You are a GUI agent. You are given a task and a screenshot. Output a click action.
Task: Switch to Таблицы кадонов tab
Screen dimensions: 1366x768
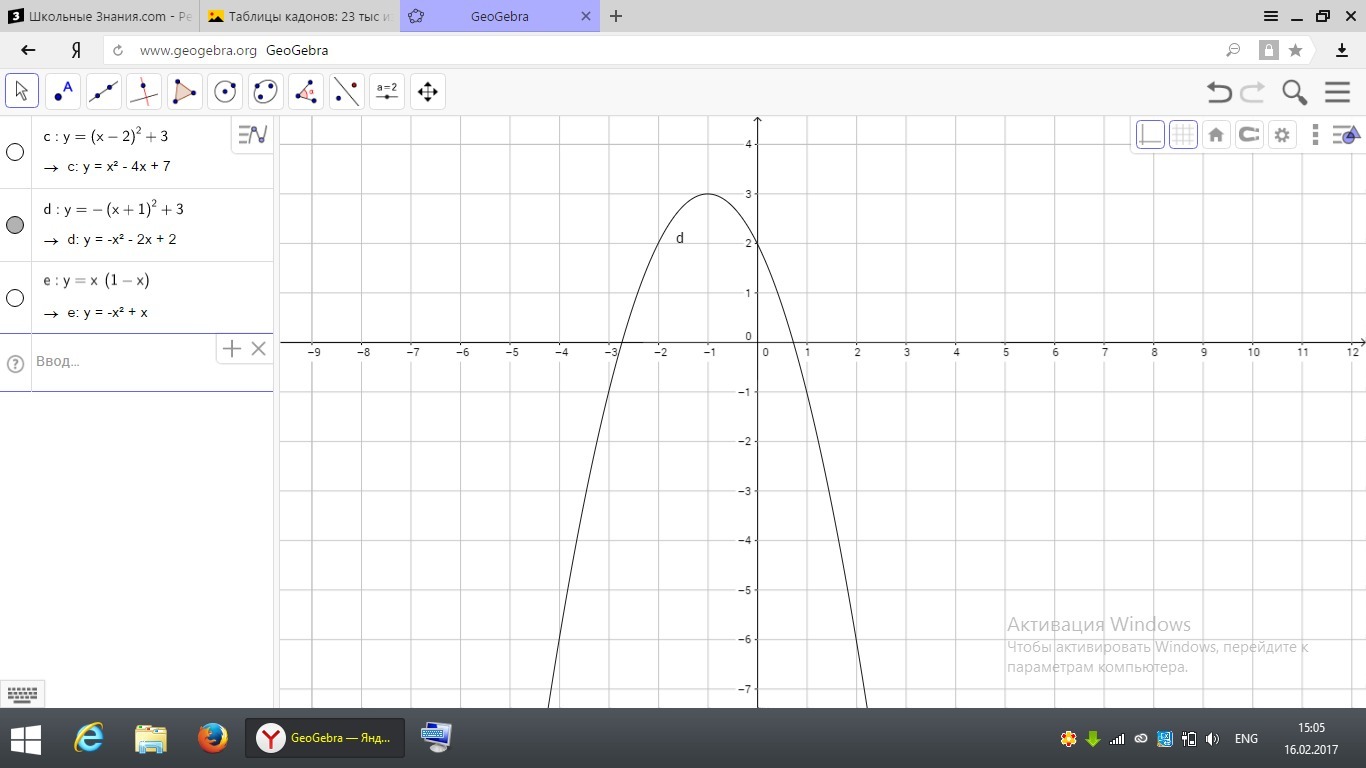tap(300, 16)
